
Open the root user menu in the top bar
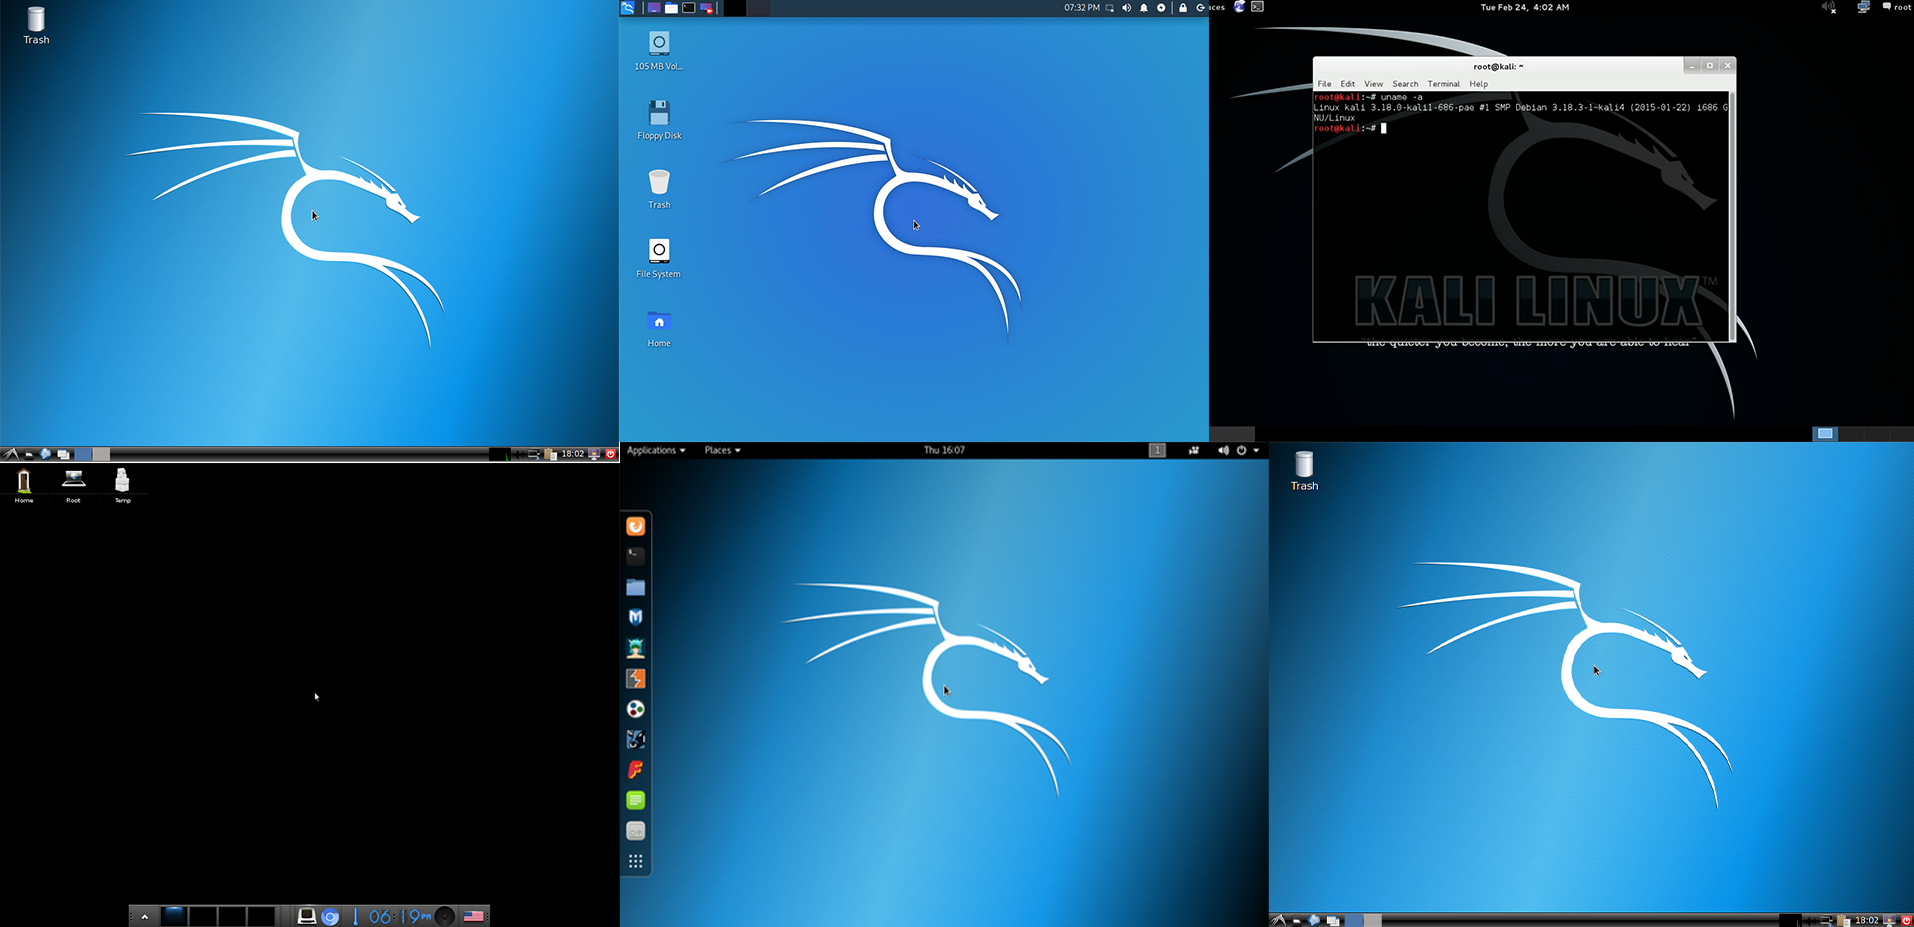pyautogui.click(x=1897, y=7)
